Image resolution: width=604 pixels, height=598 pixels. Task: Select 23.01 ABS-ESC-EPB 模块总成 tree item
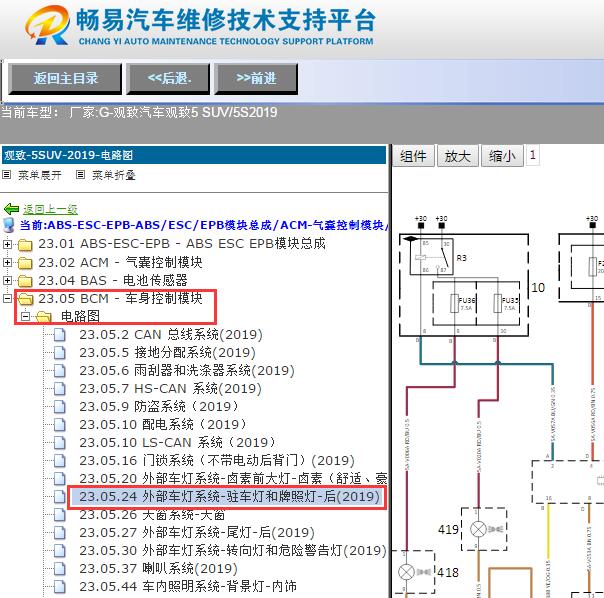pos(182,244)
